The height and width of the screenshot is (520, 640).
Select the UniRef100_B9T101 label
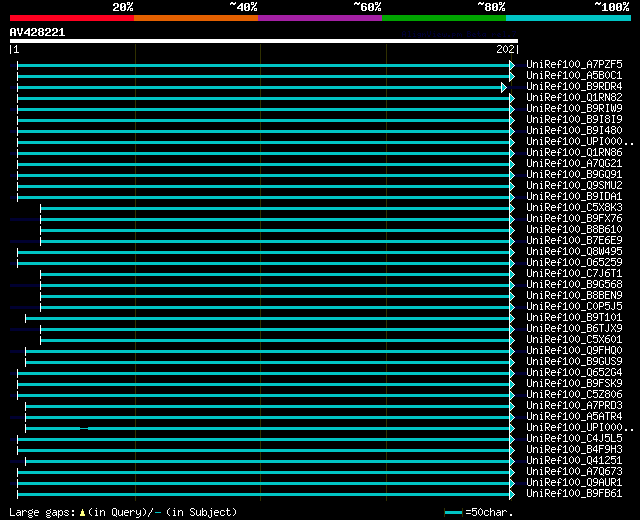click(x=574, y=318)
